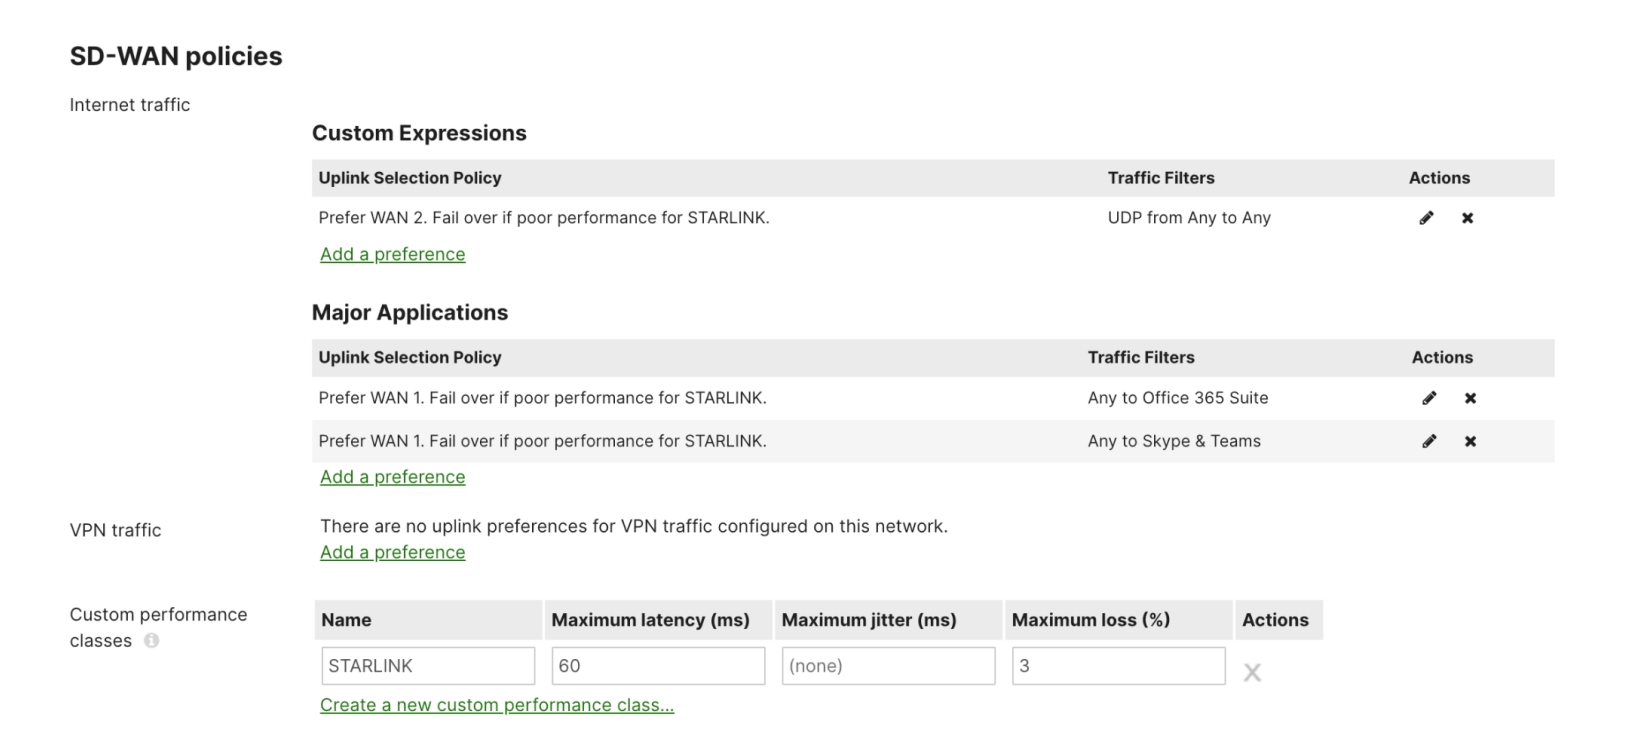This screenshot has width=1628, height=746.
Task: Select the Maximum latency field showing 60
Action: (657, 665)
